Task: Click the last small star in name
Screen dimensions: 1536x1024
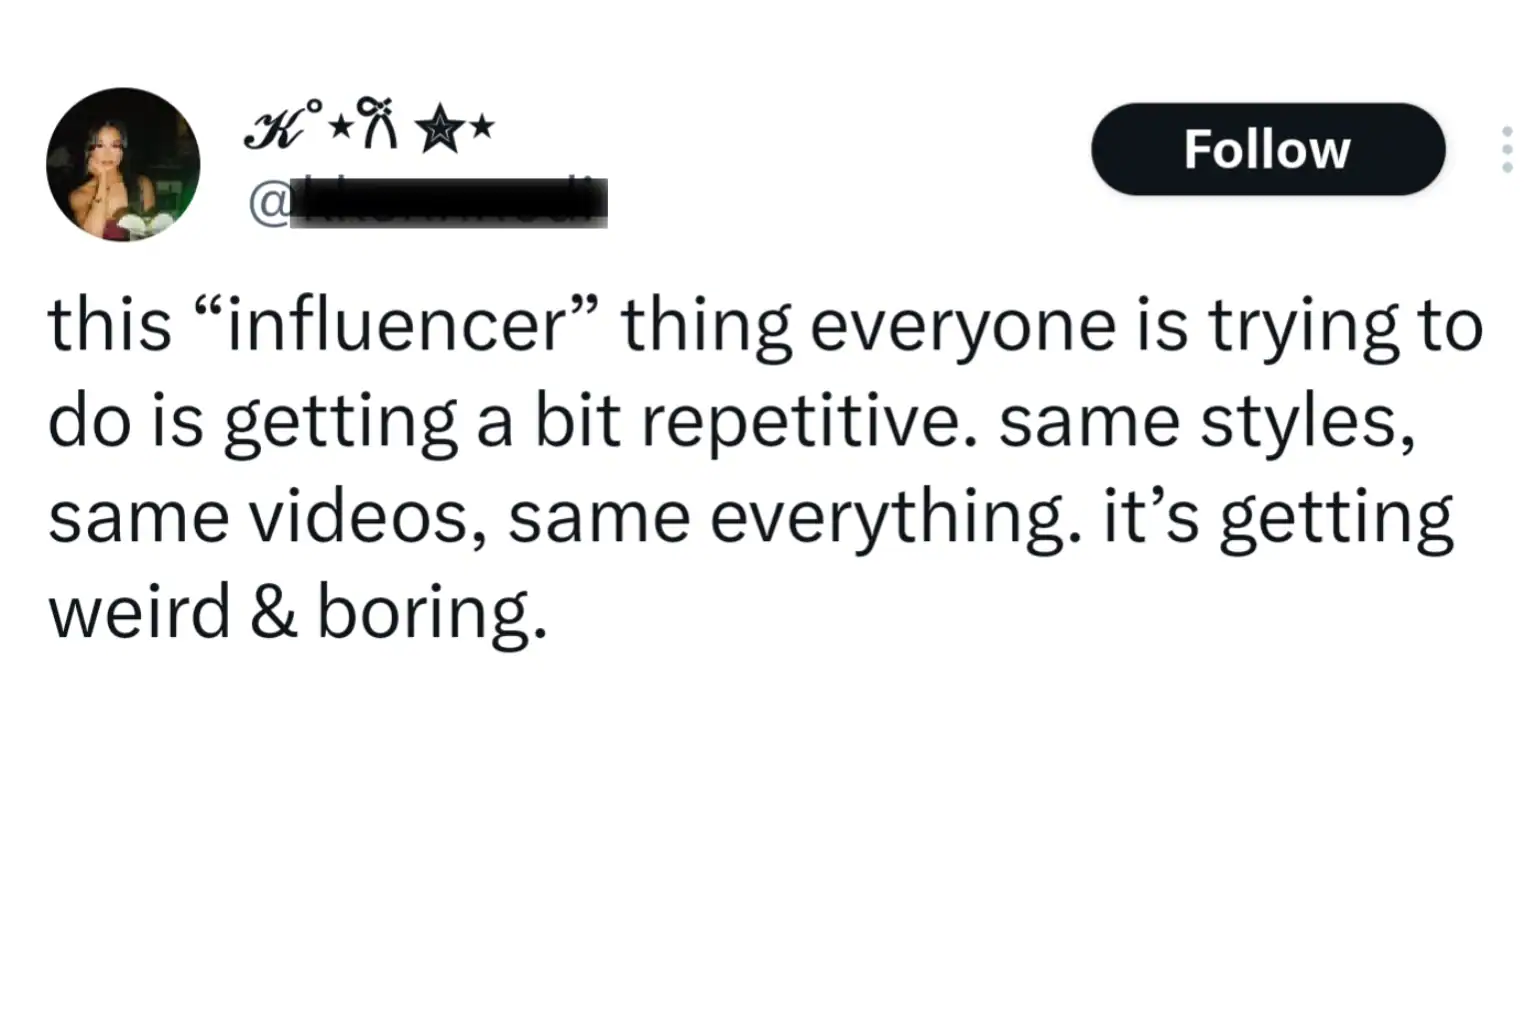Action: pyautogui.click(x=482, y=126)
